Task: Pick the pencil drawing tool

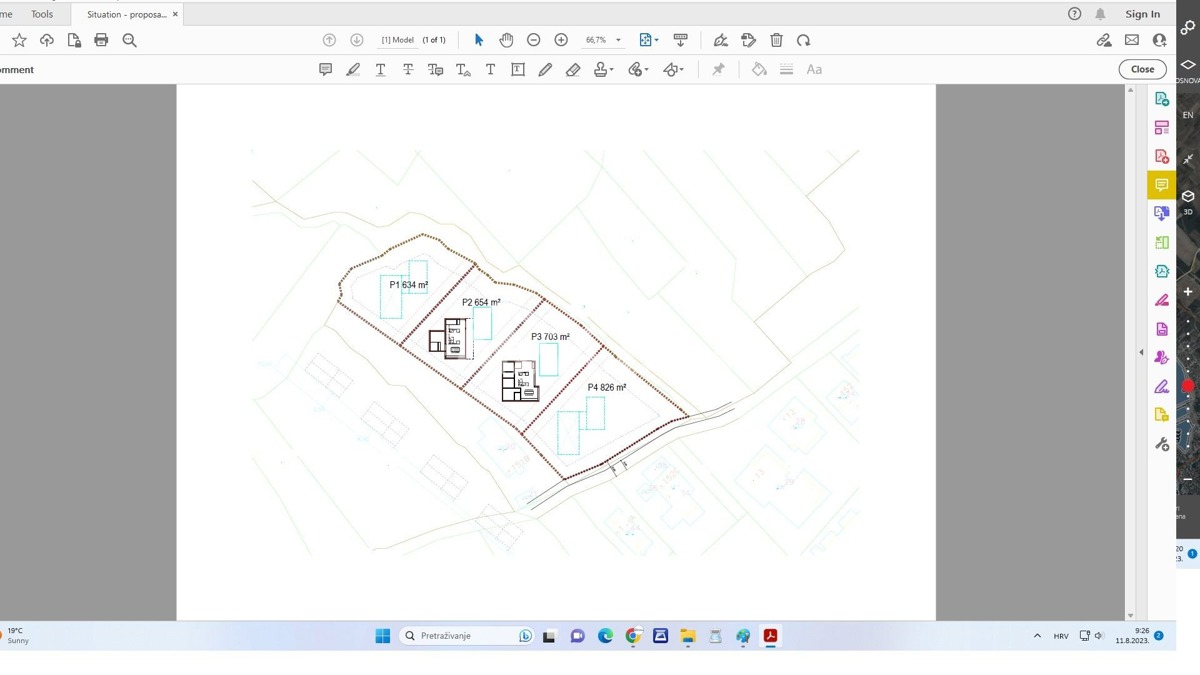Action: 545,69
